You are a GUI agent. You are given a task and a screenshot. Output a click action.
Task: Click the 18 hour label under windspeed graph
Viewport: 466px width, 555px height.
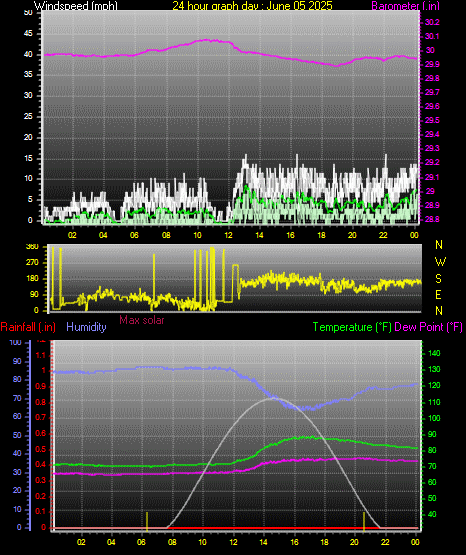coord(321,235)
